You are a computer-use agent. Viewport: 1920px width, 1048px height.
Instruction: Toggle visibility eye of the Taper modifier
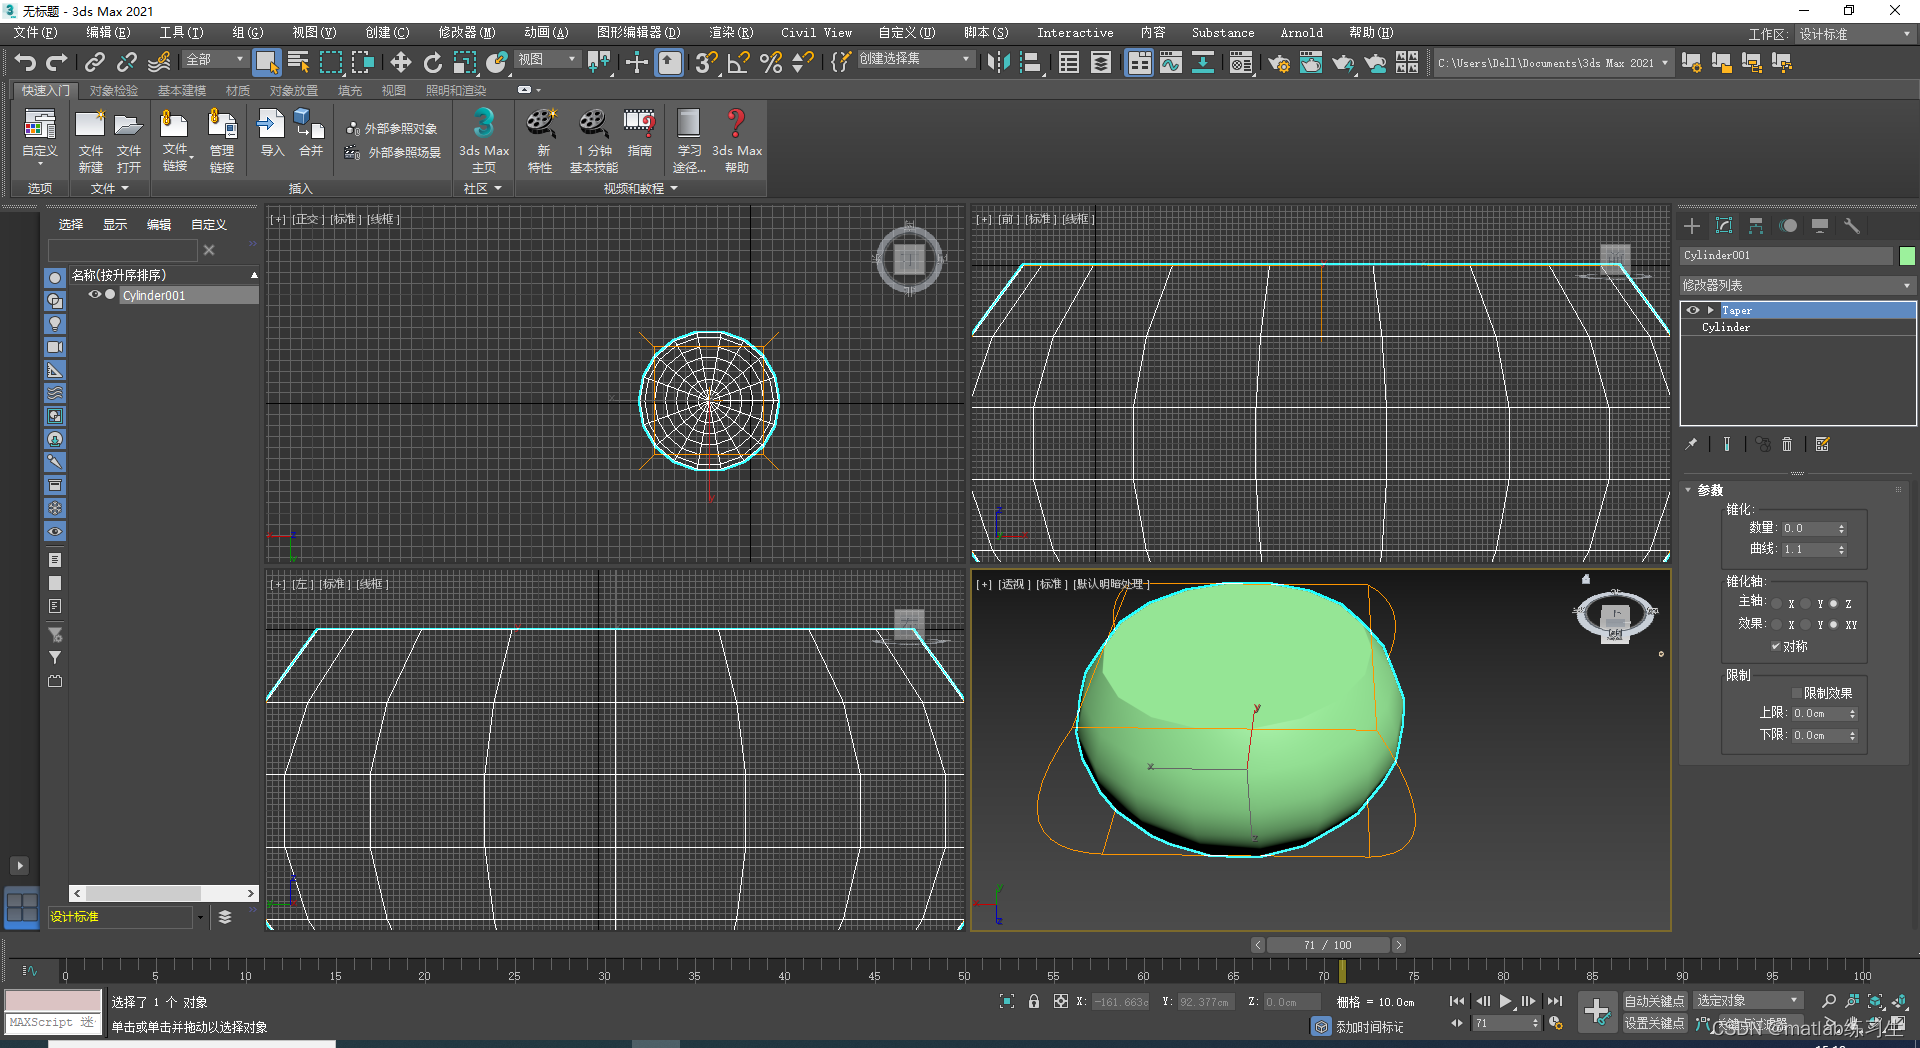[1692, 310]
